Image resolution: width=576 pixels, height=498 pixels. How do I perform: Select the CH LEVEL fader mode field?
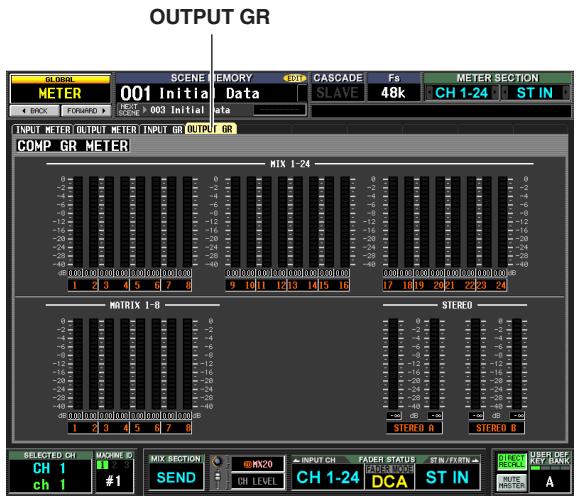(258, 481)
